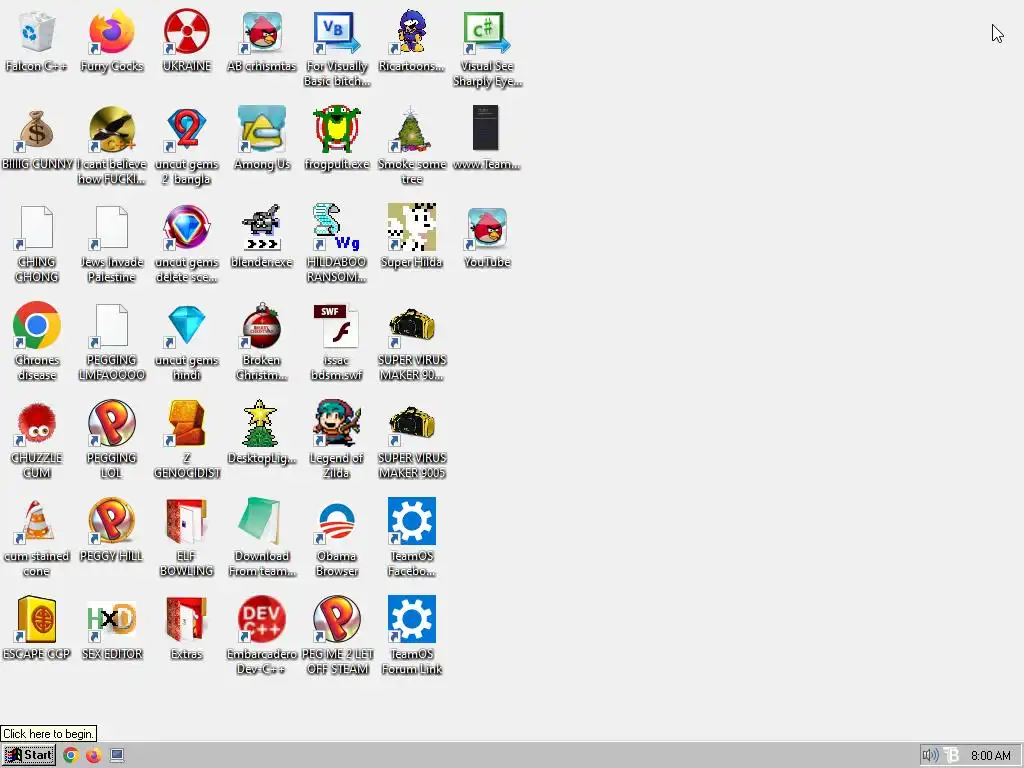Open the Smoke some tree icon

point(412,129)
